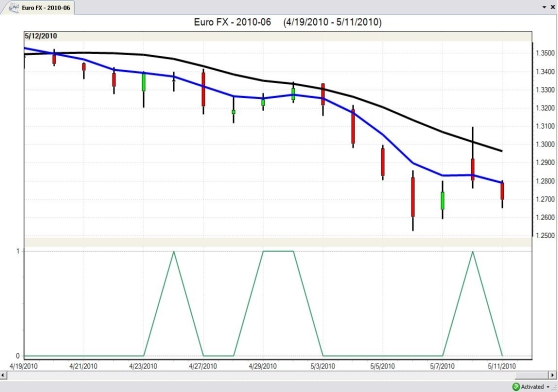Click the 1.3200 price axis label
This screenshot has width=558, height=392.
[x=545, y=108]
